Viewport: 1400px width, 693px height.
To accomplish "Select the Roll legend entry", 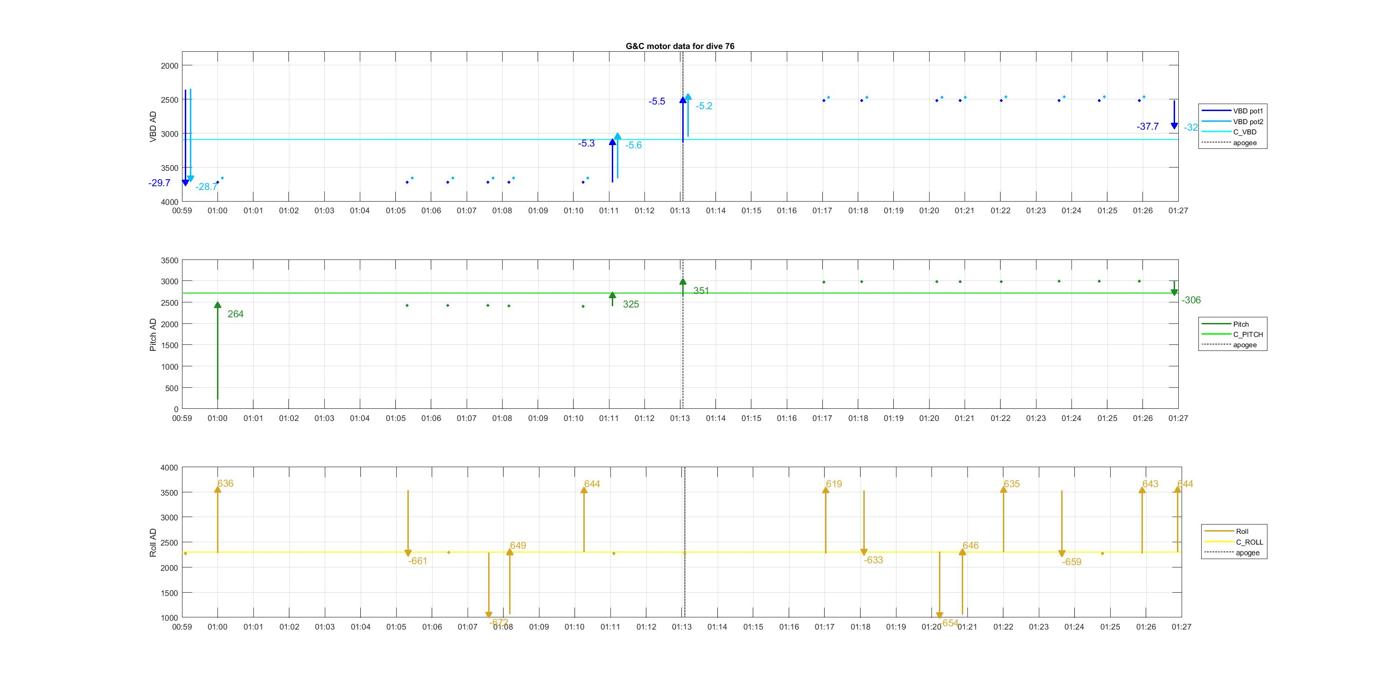I will (1228, 531).
